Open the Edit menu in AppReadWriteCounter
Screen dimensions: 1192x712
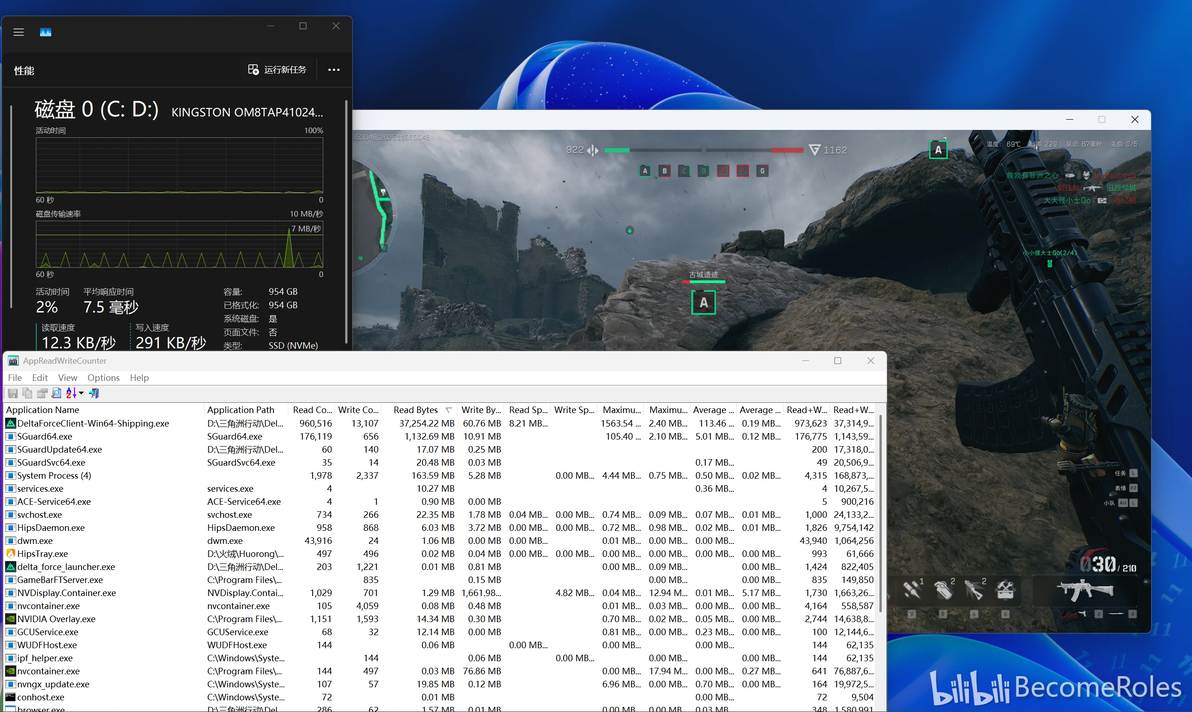point(40,378)
